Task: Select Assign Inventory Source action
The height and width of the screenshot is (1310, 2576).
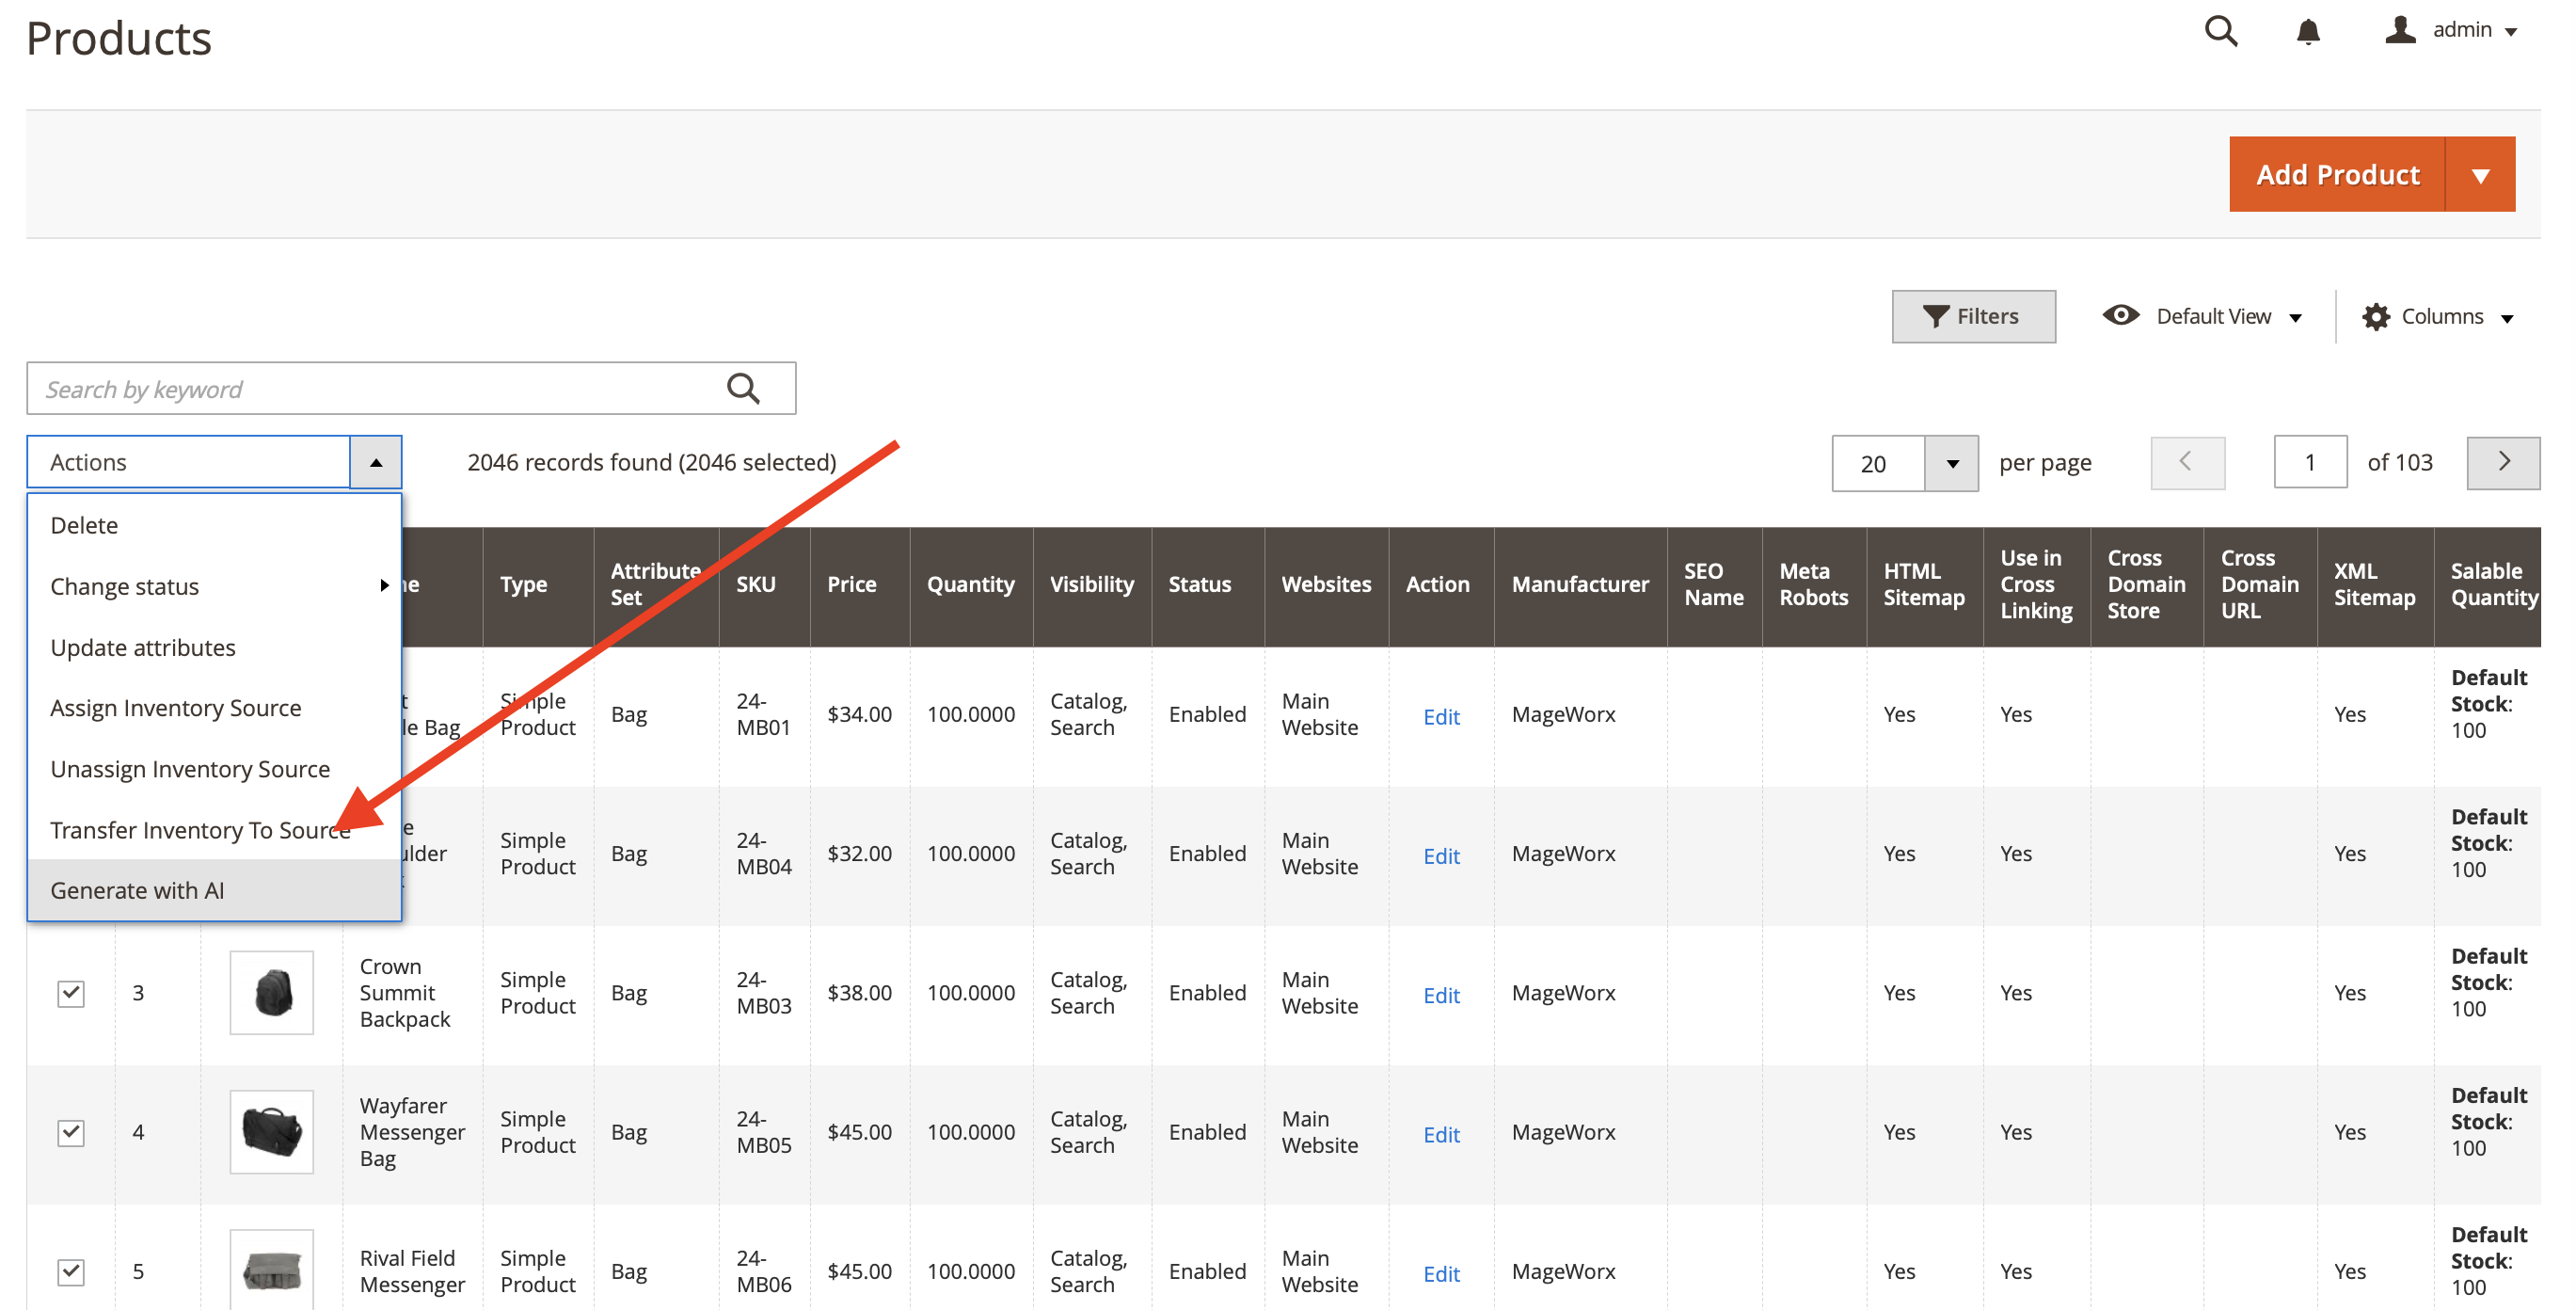Action: (214, 708)
